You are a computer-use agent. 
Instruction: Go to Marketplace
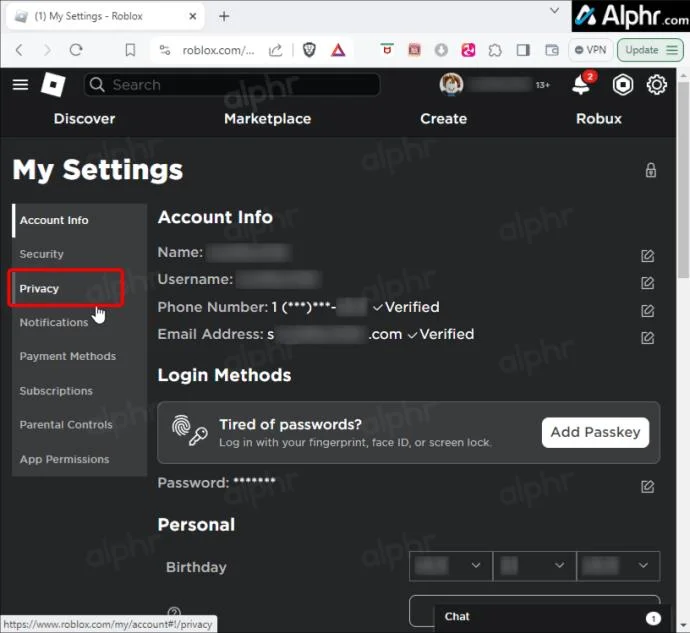click(x=268, y=118)
